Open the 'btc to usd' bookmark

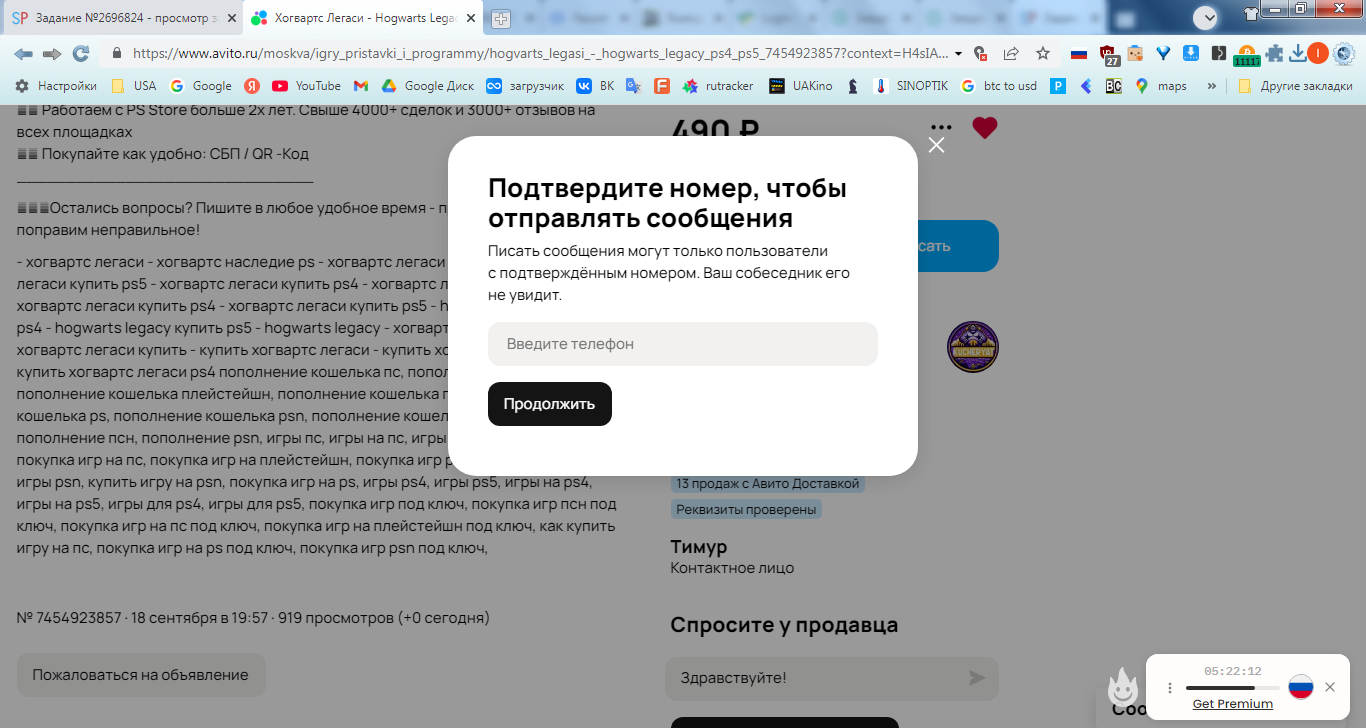coord(998,86)
